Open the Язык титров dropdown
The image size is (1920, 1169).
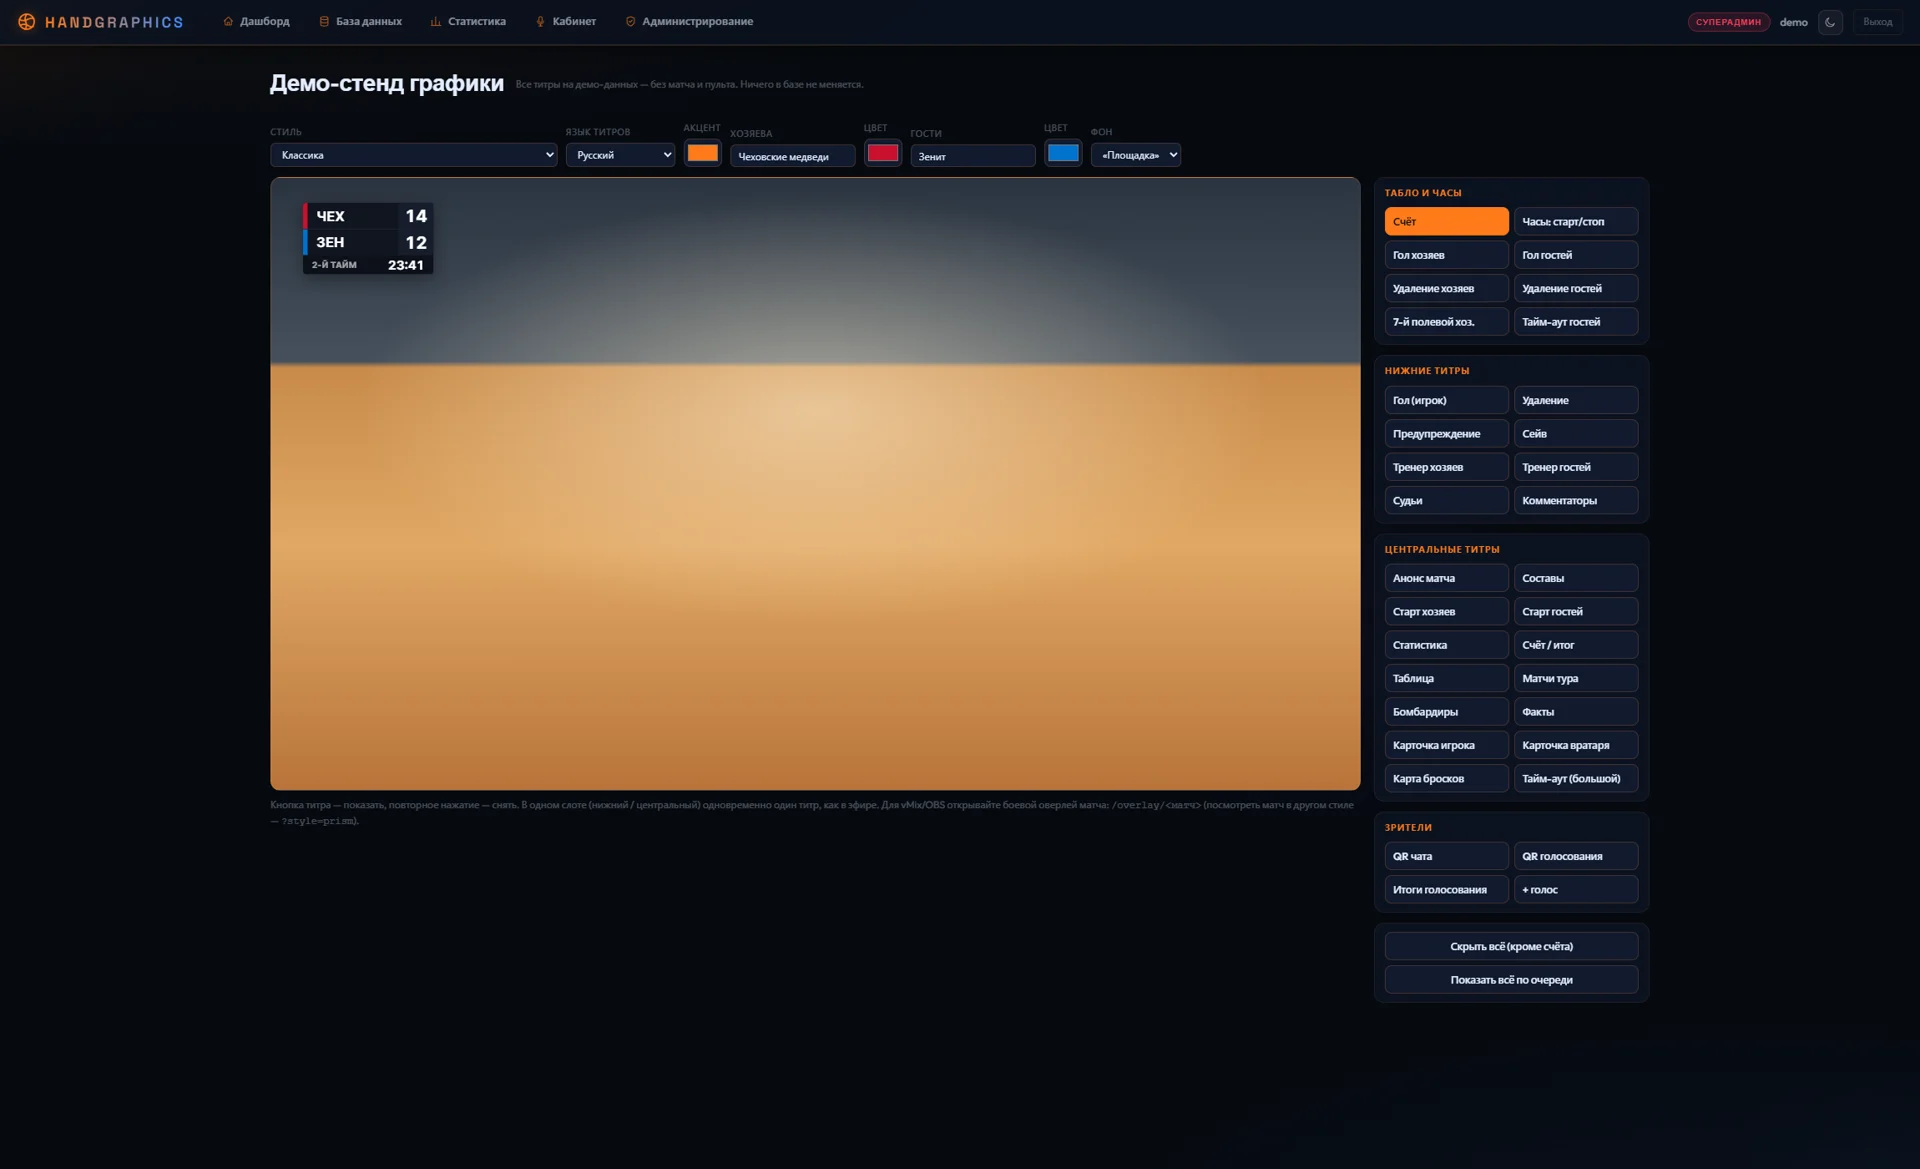tap(620, 155)
